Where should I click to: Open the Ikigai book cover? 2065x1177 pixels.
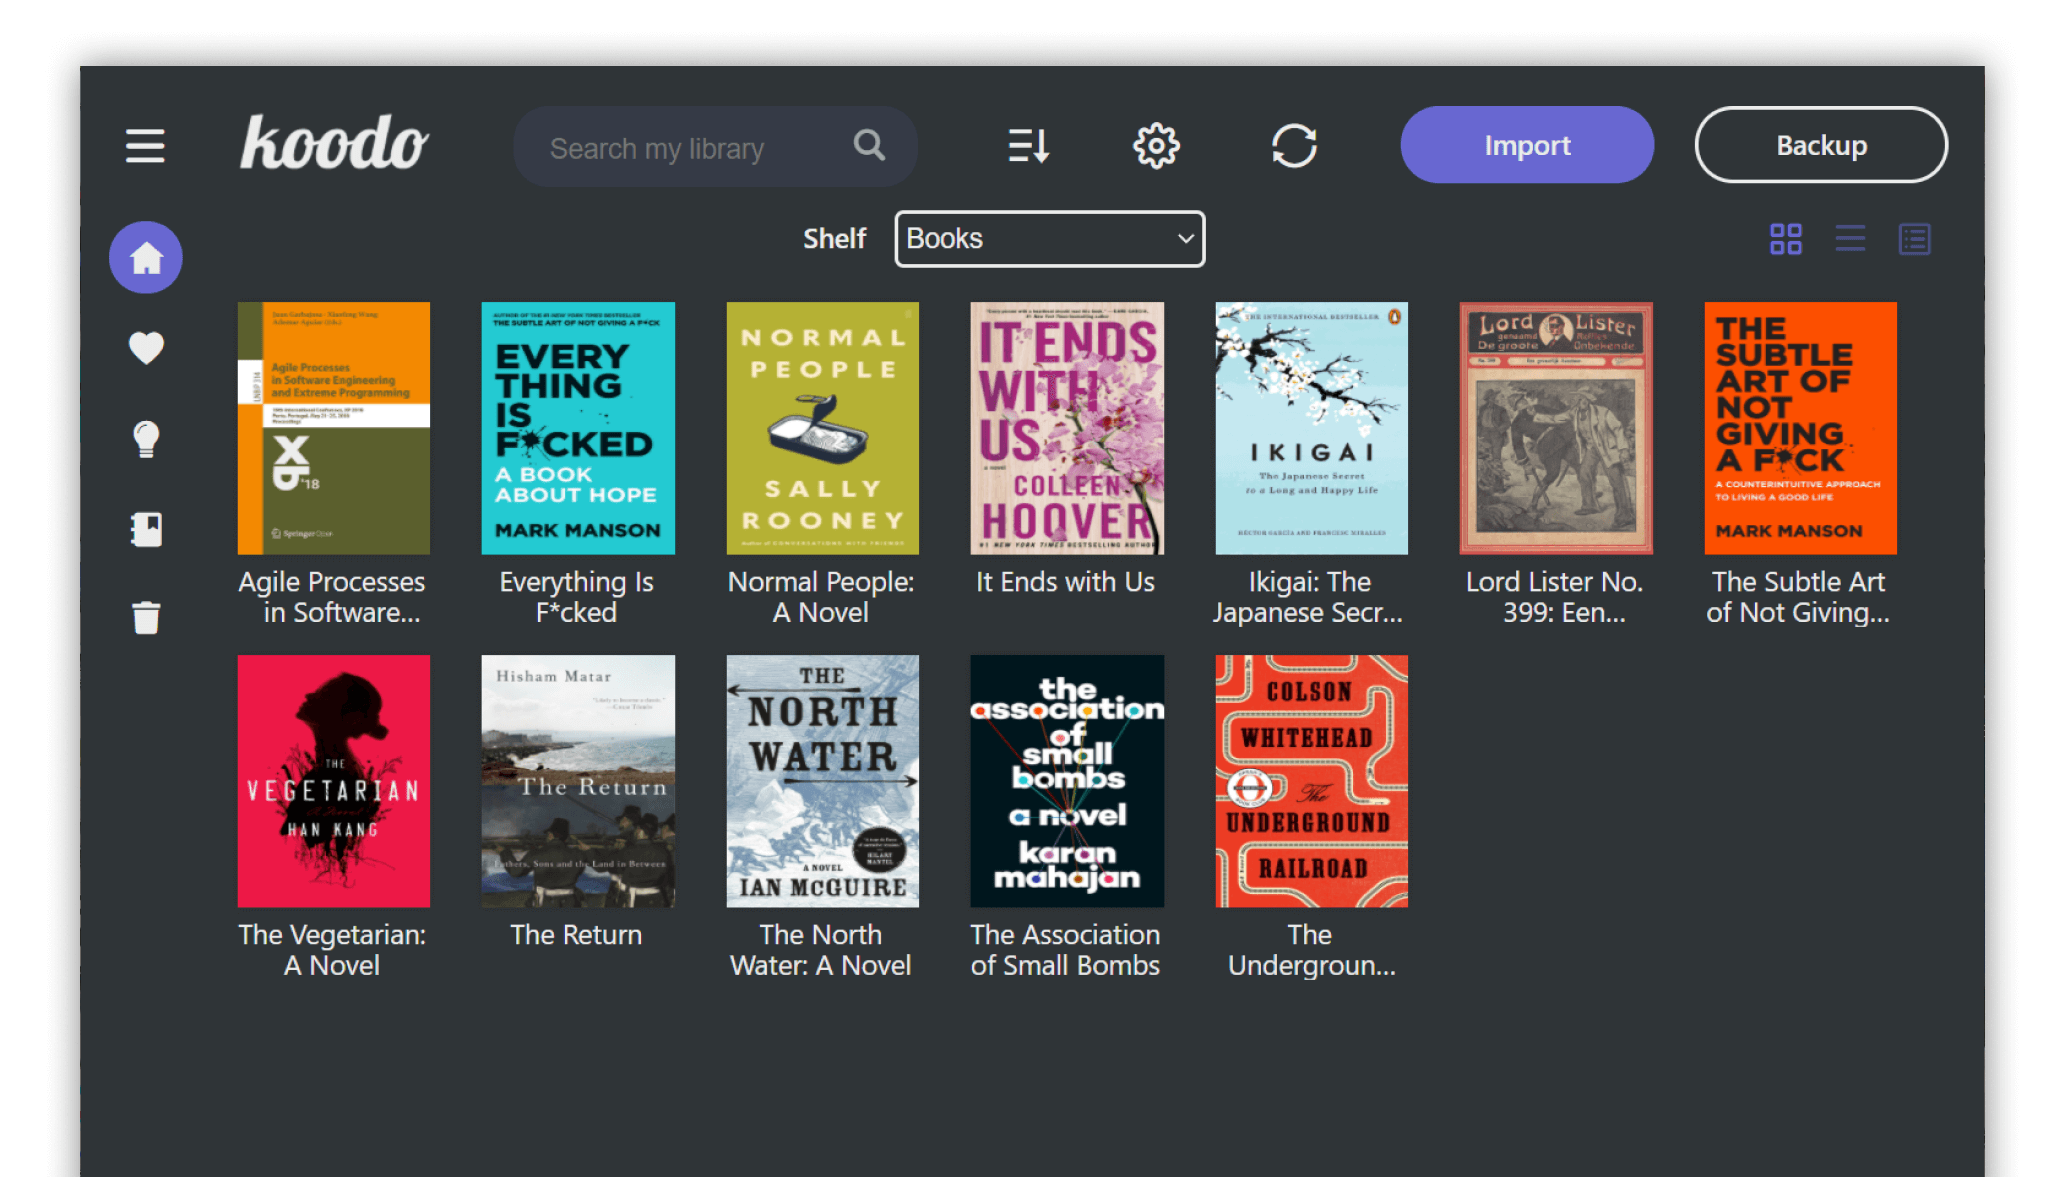[1311, 428]
